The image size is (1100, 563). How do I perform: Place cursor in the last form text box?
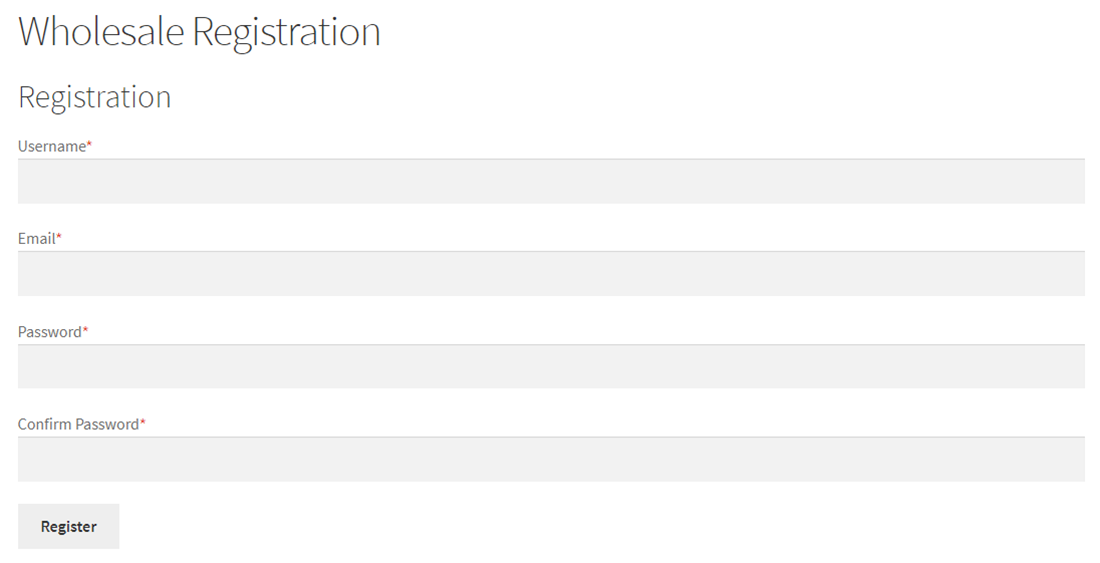(x=551, y=459)
